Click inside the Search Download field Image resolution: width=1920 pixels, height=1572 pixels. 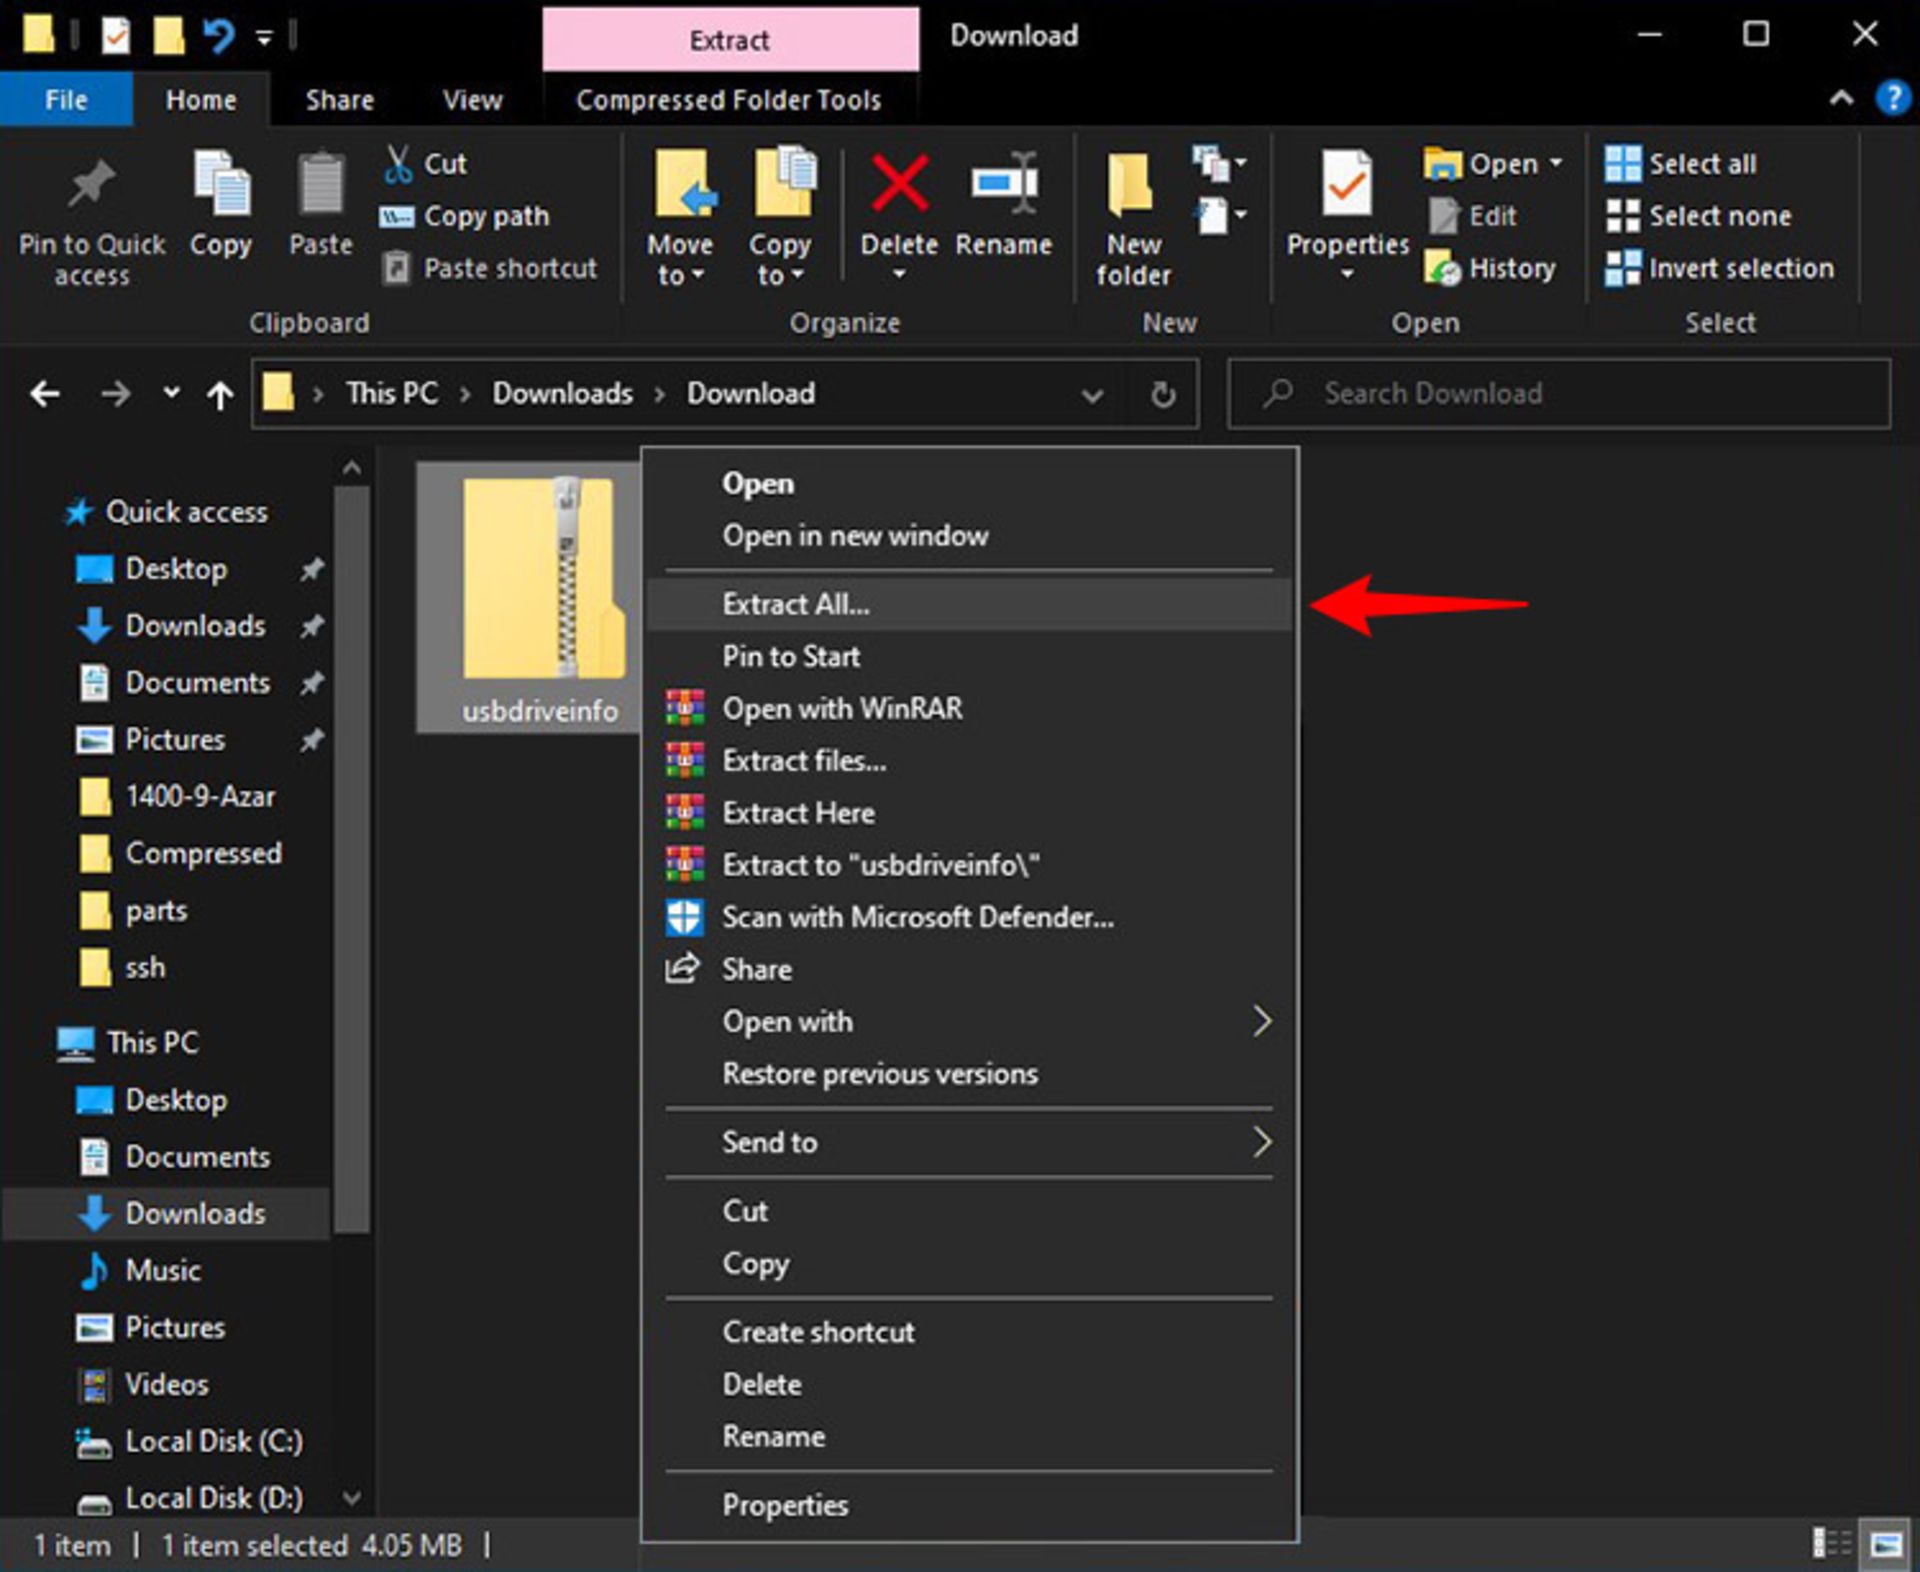pos(1550,393)
